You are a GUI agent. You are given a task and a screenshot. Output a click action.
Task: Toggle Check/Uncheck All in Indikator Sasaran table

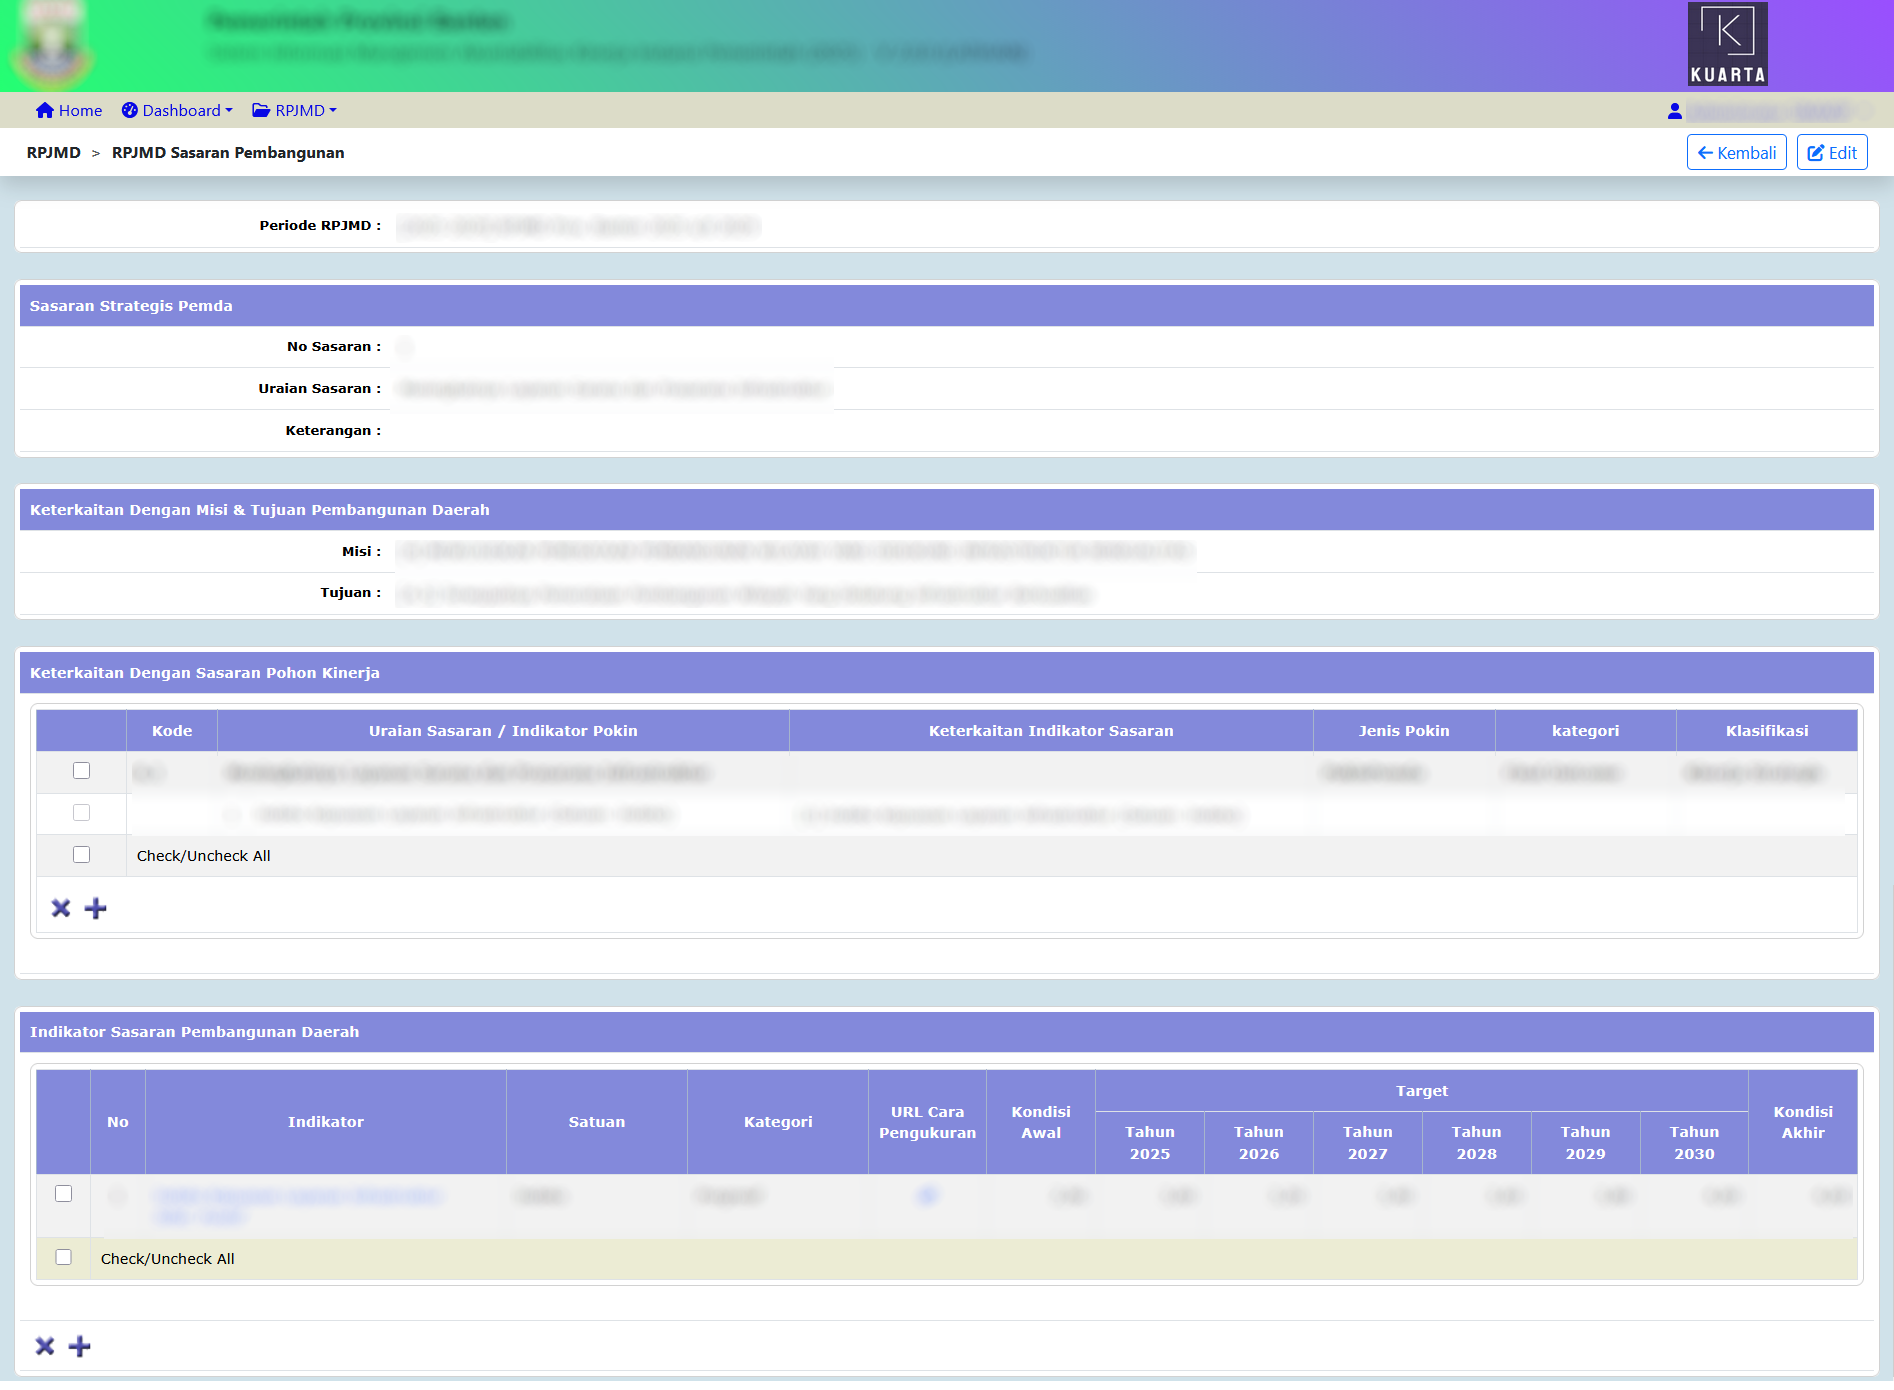pyautogui.click(x=64, y=1257)
